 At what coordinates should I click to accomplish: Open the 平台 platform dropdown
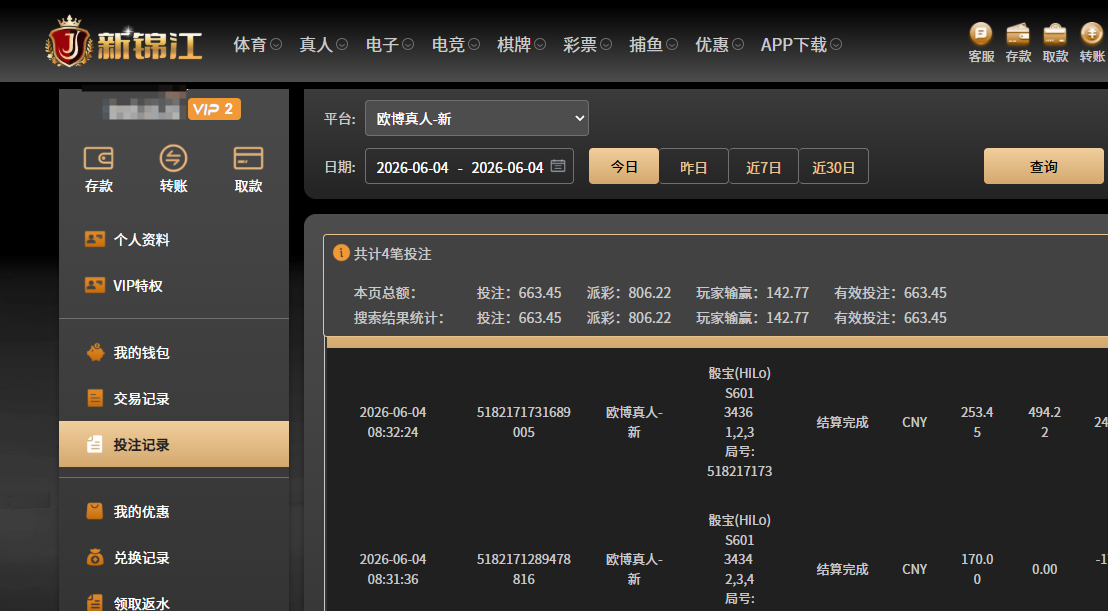[x=476, y=118]
